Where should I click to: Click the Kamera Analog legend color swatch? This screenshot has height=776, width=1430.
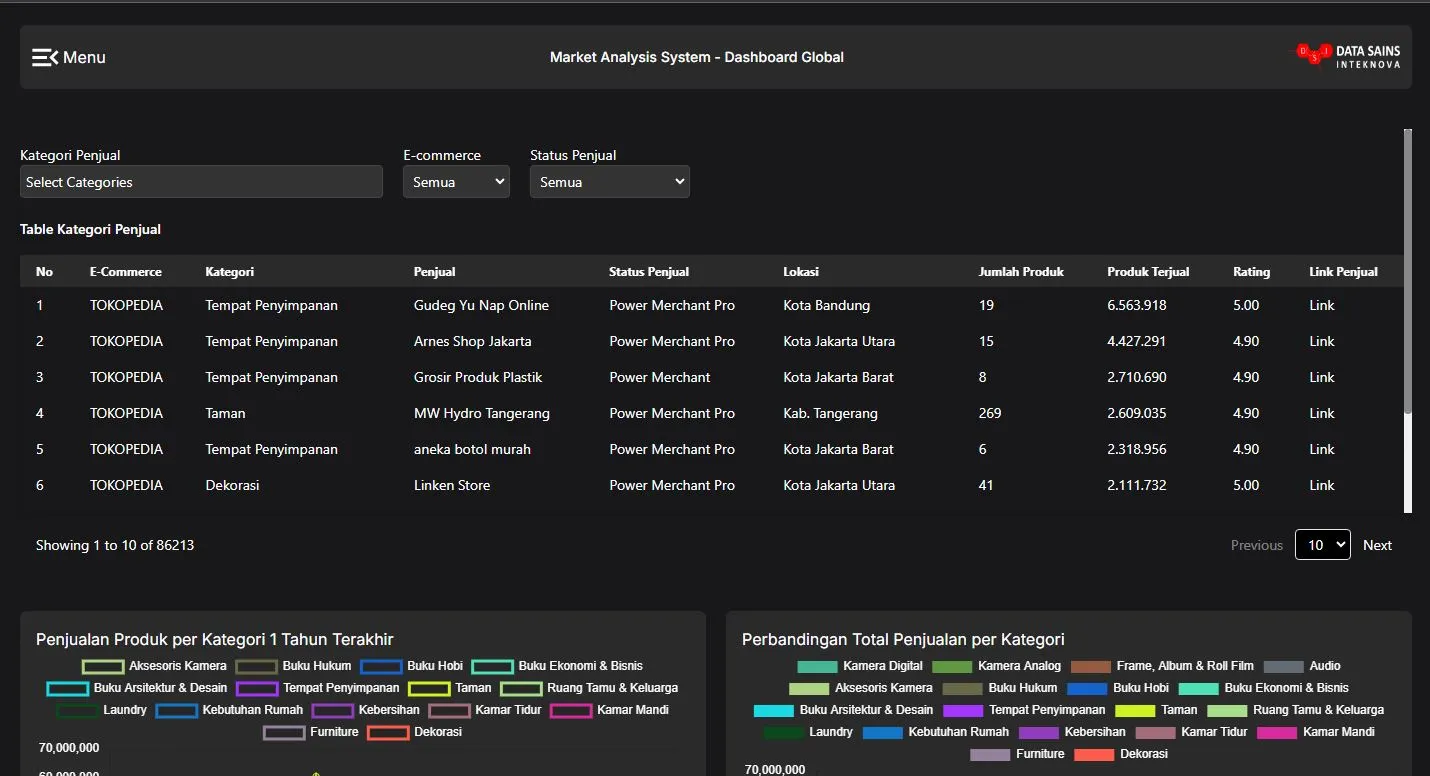point(952,666)
